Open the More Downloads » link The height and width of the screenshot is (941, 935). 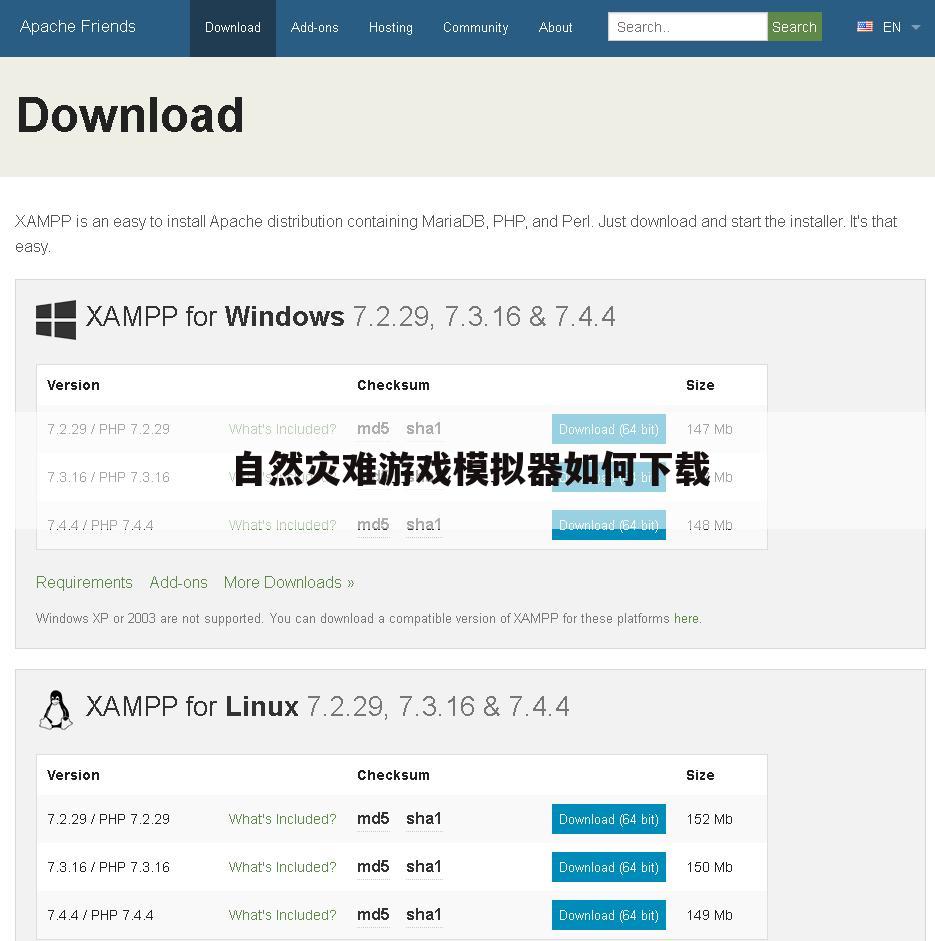289,583
